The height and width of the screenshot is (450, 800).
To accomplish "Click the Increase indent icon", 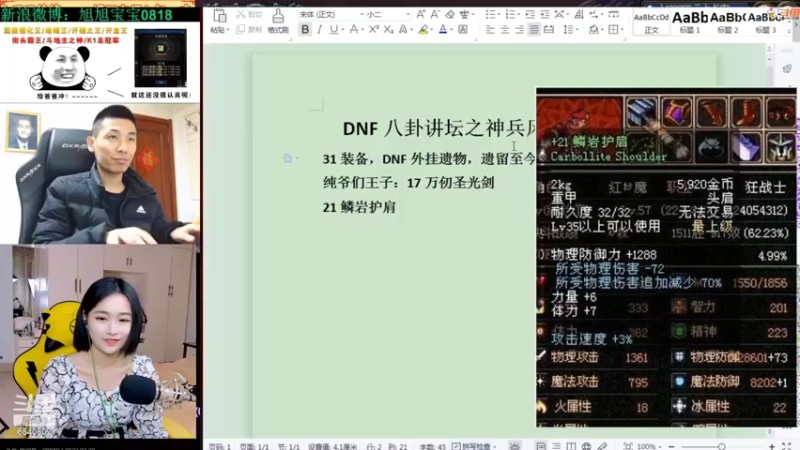I will pos(544,14).
